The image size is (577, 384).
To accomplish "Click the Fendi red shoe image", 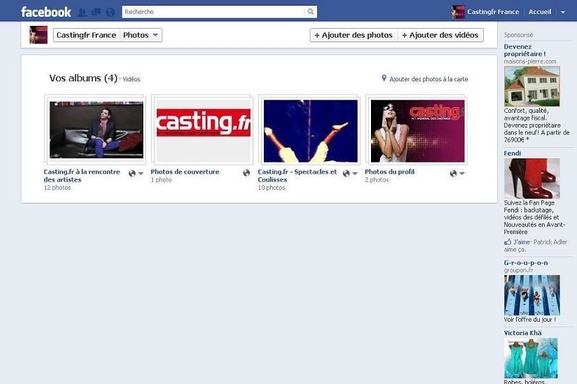I will click(x=532, y=178).
